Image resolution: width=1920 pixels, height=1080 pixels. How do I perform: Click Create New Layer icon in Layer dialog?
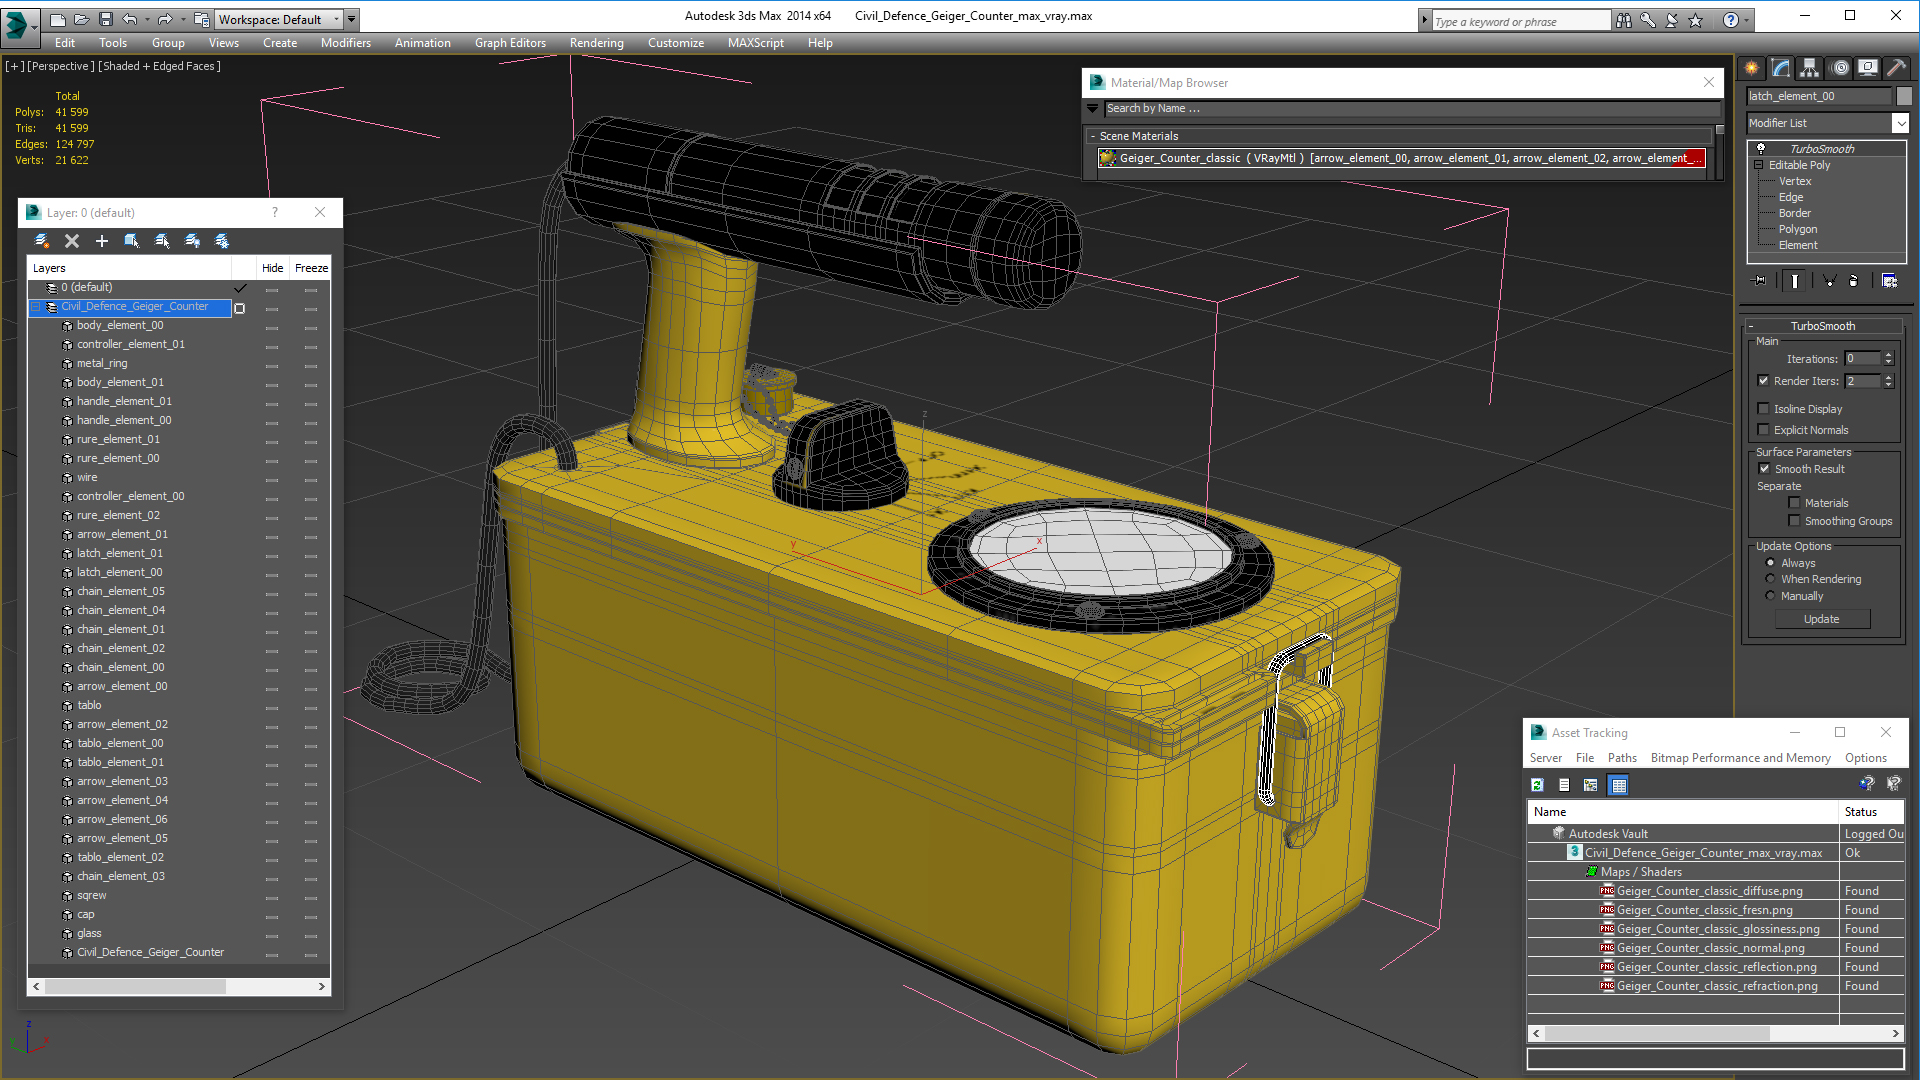pos(42,241)
